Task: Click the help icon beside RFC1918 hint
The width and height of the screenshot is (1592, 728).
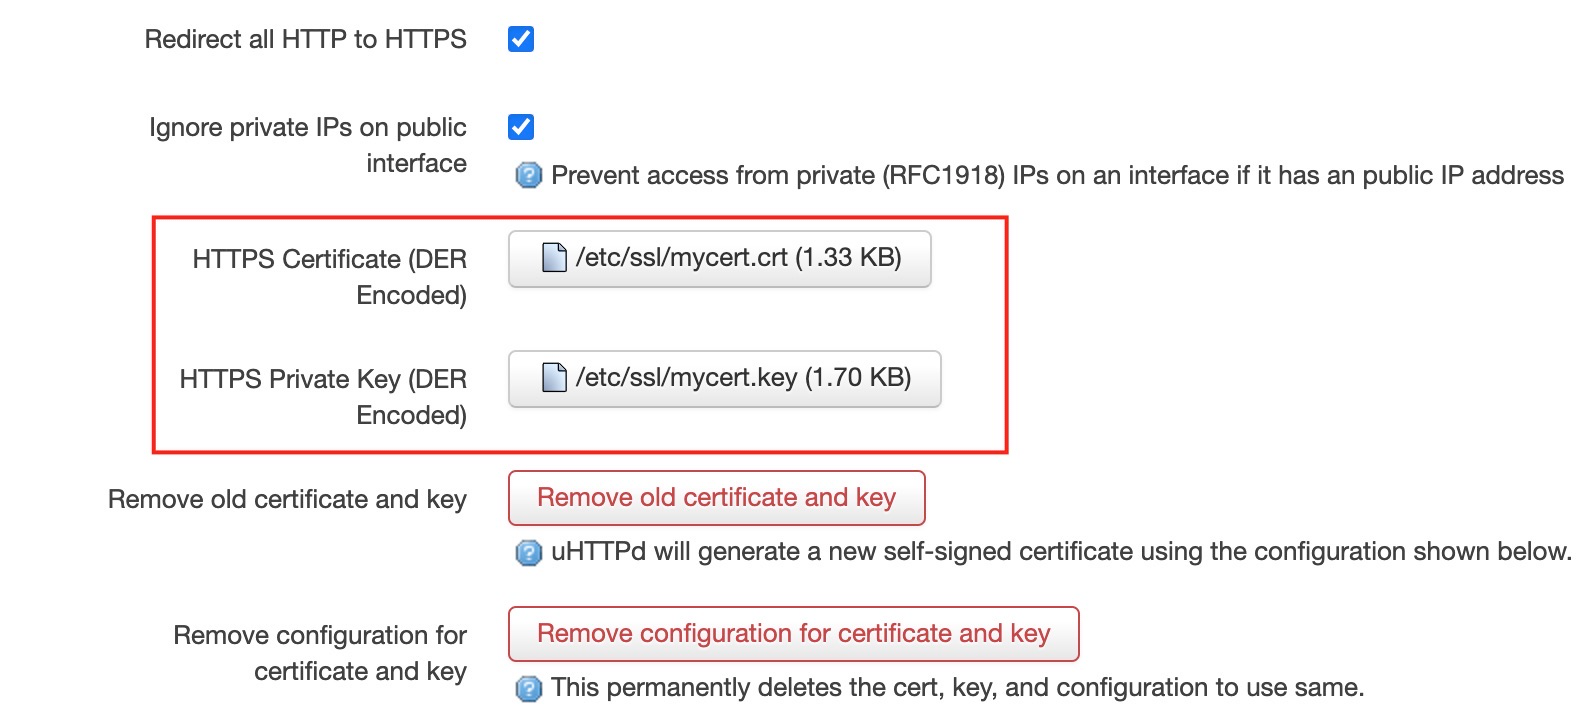Action: (528, 176)
